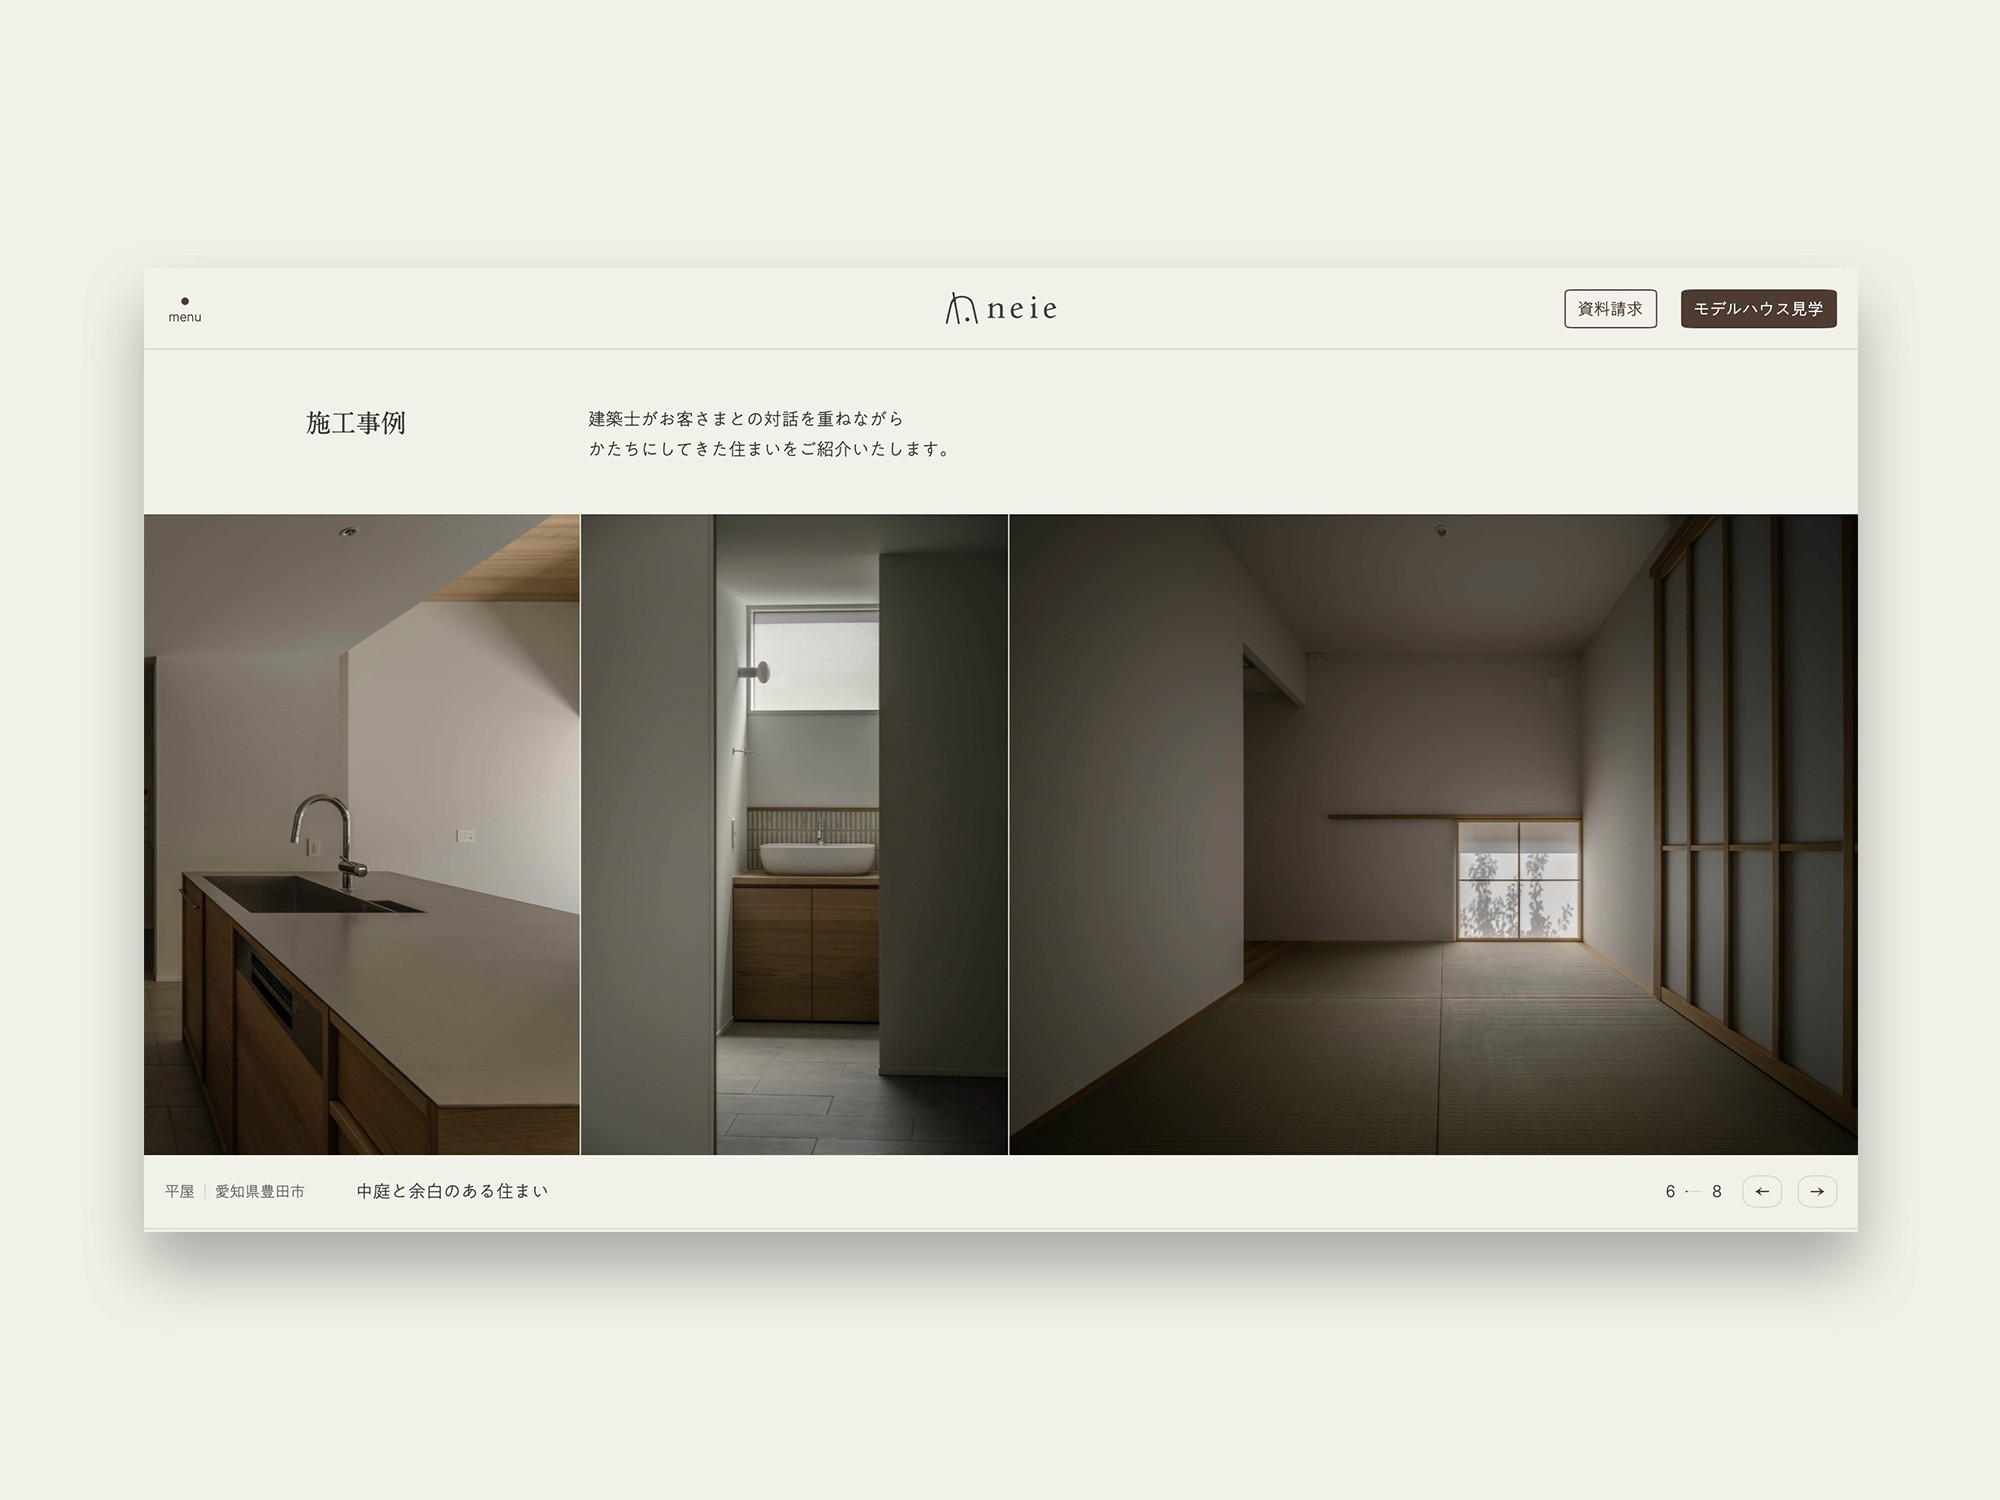This screenshot has height=1500, width=2000.
Task: Click the 施工事例 section heading
Action: click(x=356, y=423)
